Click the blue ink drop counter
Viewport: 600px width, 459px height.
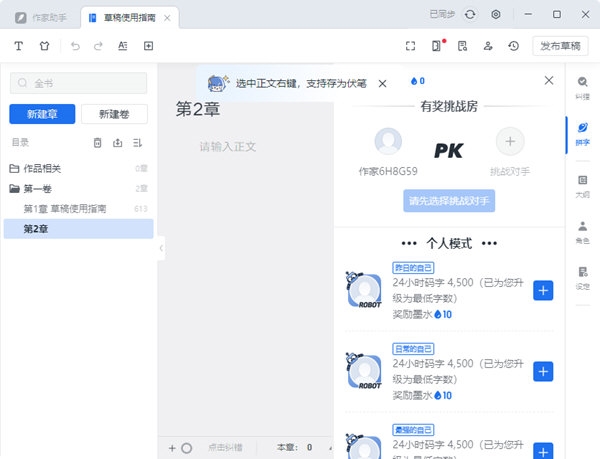(417, 81)
